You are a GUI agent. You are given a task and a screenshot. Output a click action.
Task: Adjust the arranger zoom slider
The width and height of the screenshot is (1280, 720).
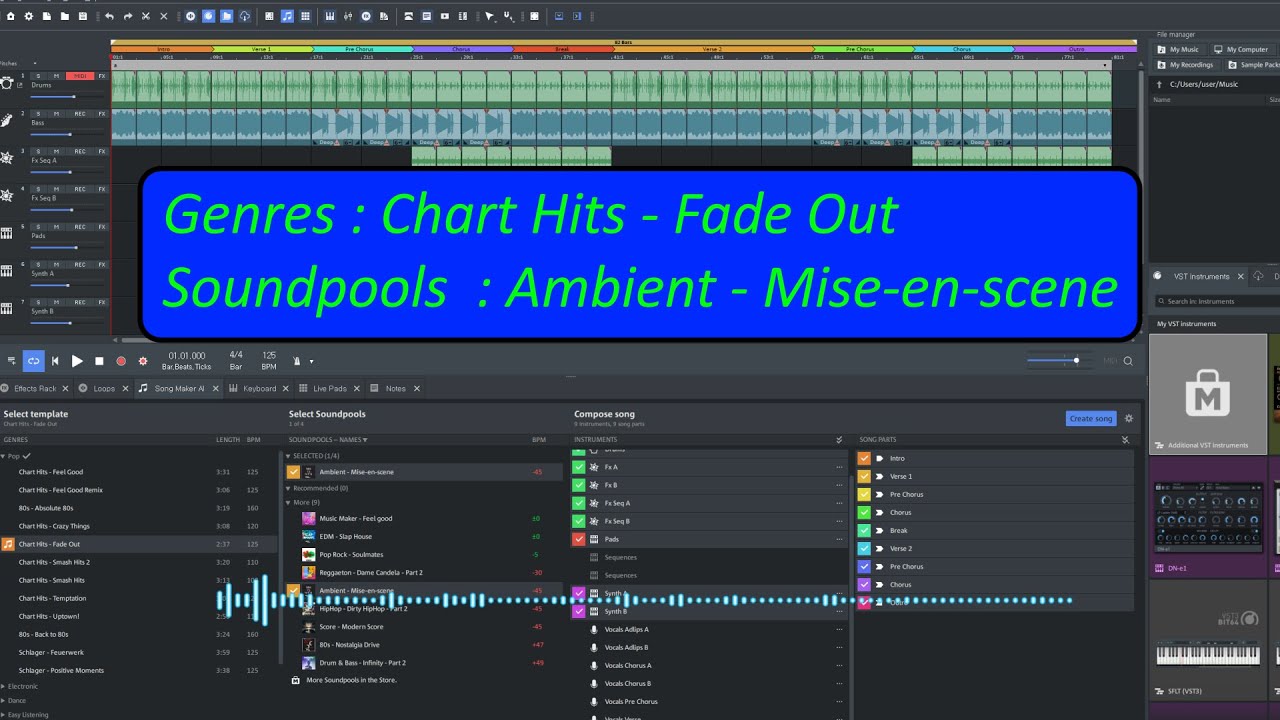(1061, 360)
